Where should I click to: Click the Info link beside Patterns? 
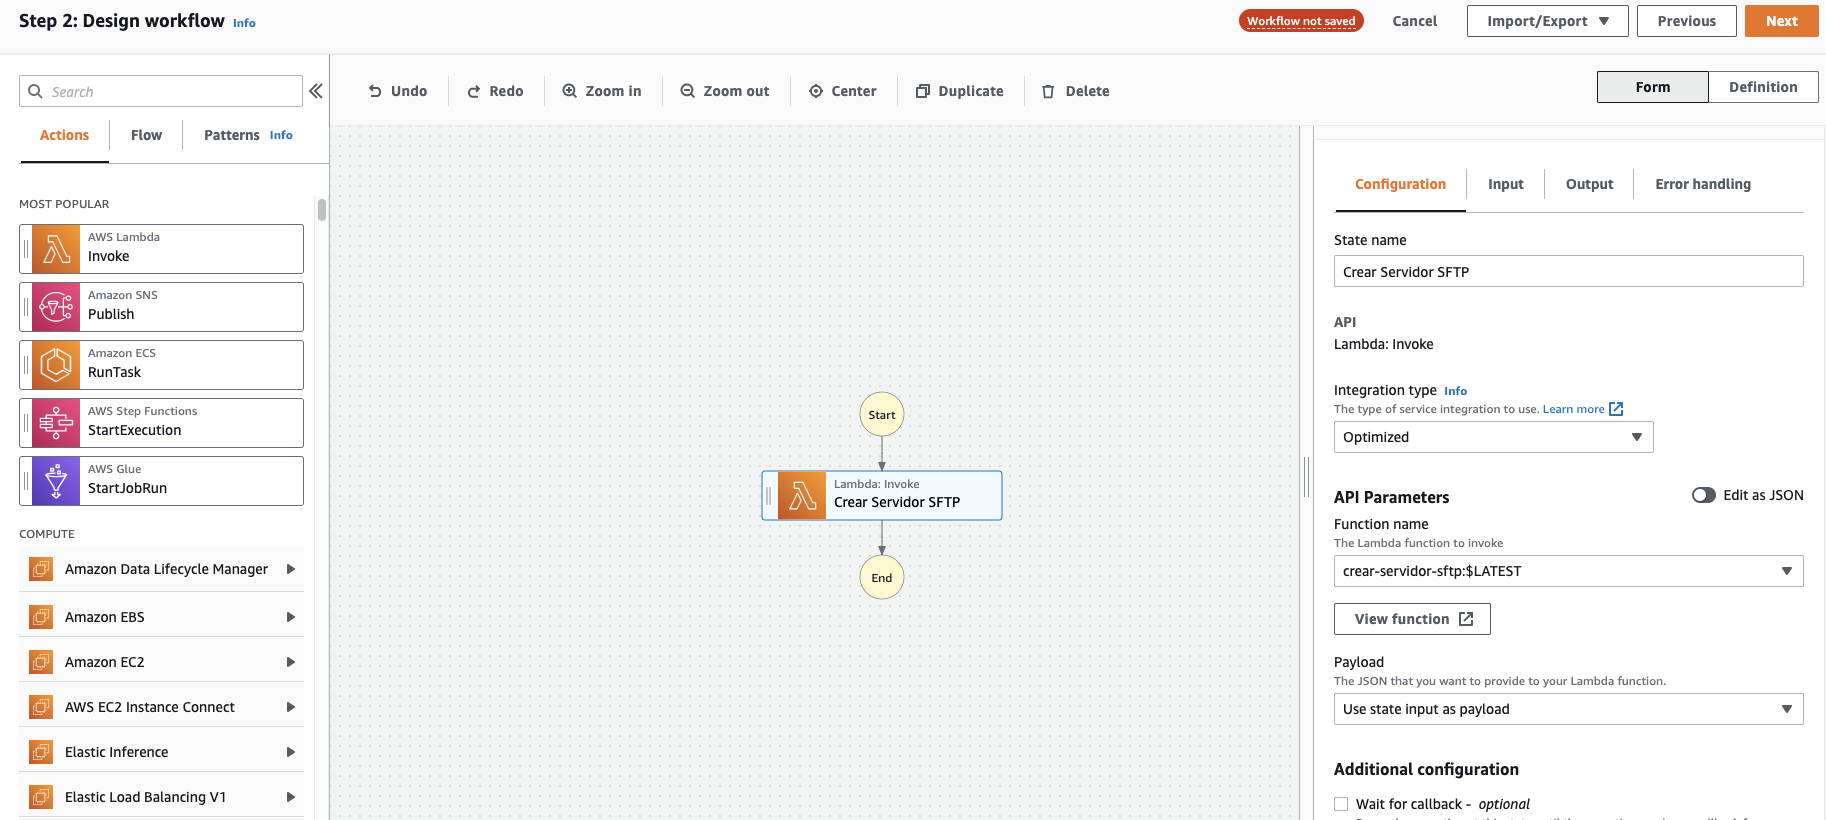tap(281, 135)
